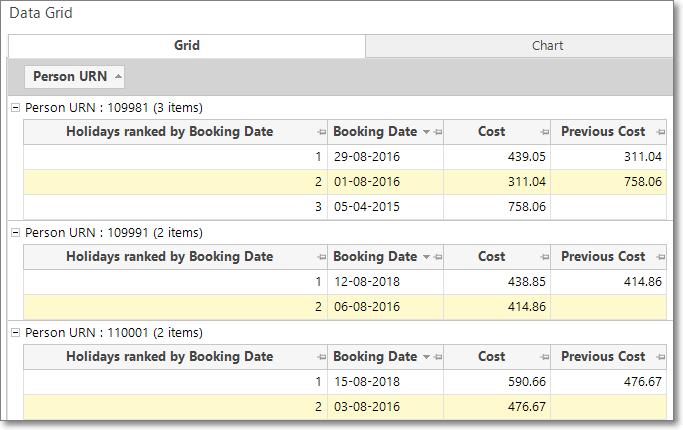The height and width of the screenshot is (430, 683).
Task: Pin Previous Cost column in group 110001
Action: tap(660, 357)
